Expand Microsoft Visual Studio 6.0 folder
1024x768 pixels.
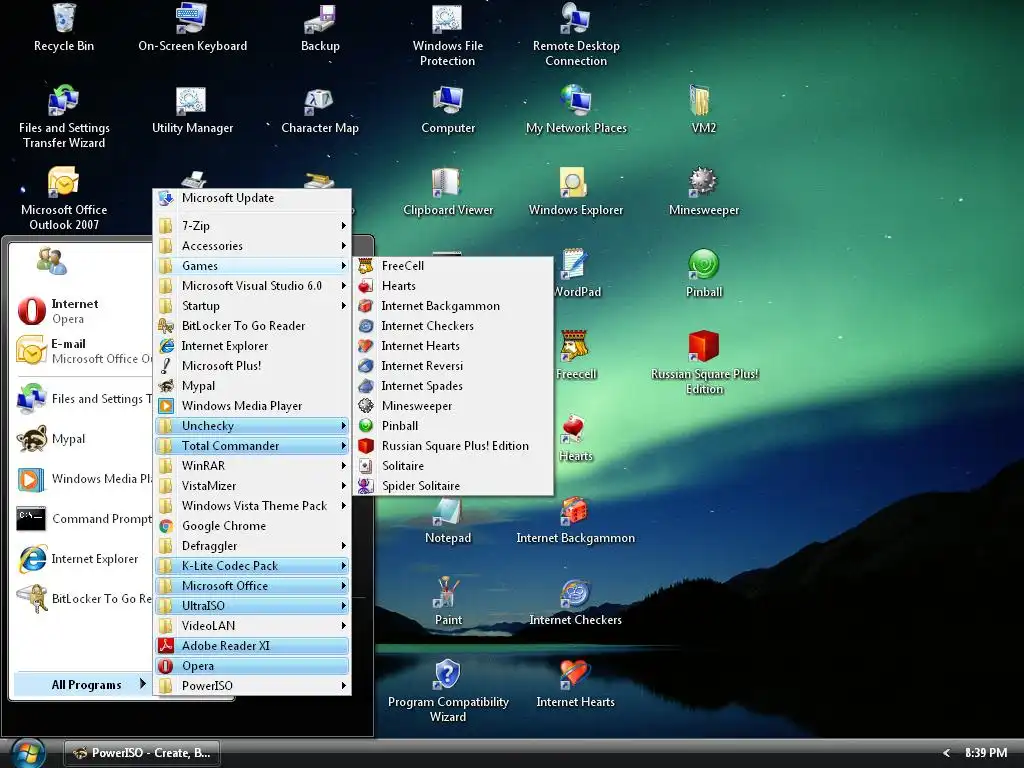252,286
